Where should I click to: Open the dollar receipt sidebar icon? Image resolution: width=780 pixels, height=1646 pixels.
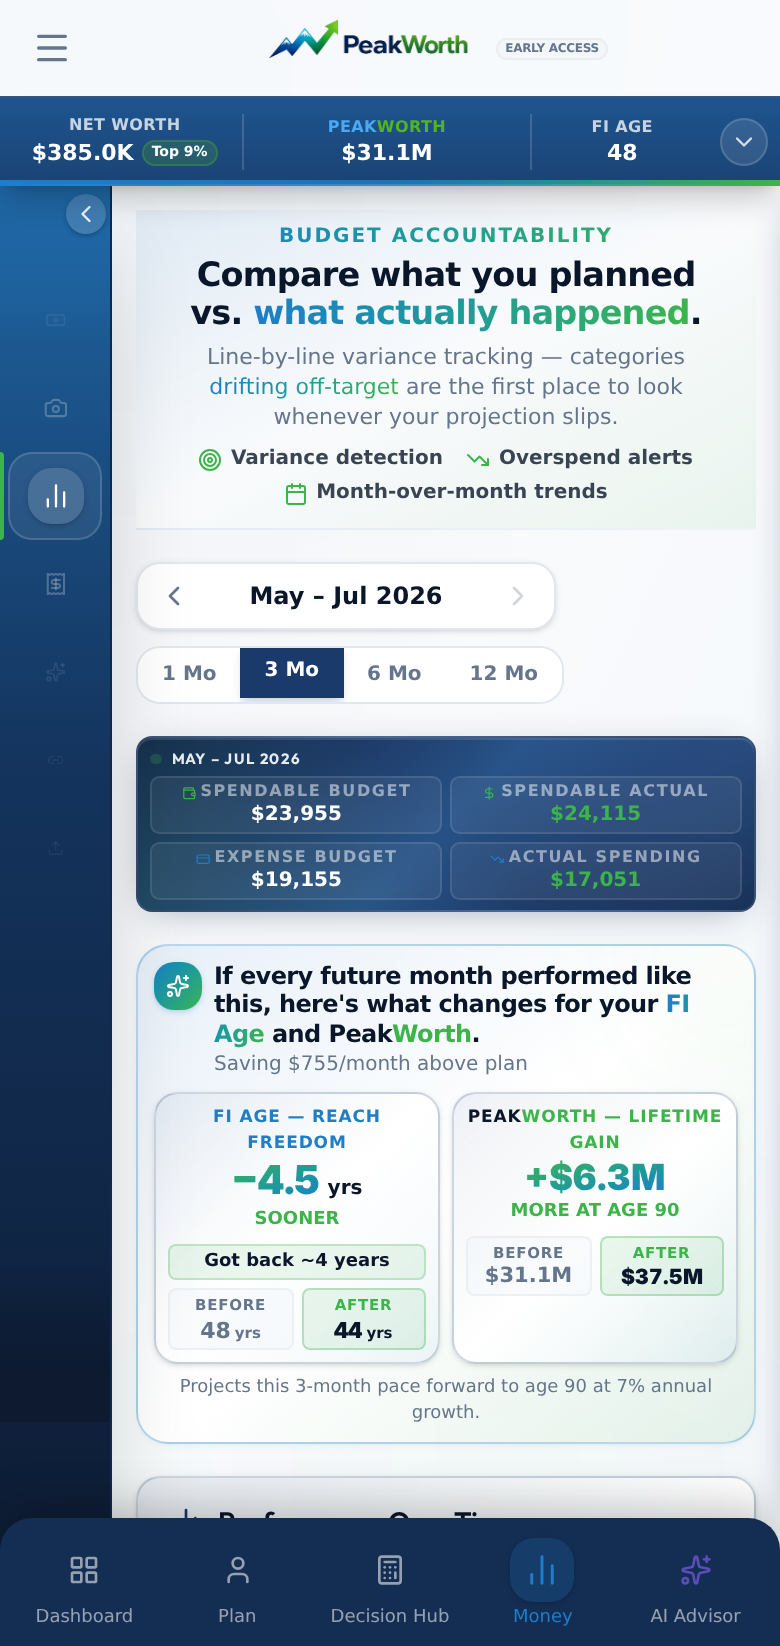pos(56,584)
